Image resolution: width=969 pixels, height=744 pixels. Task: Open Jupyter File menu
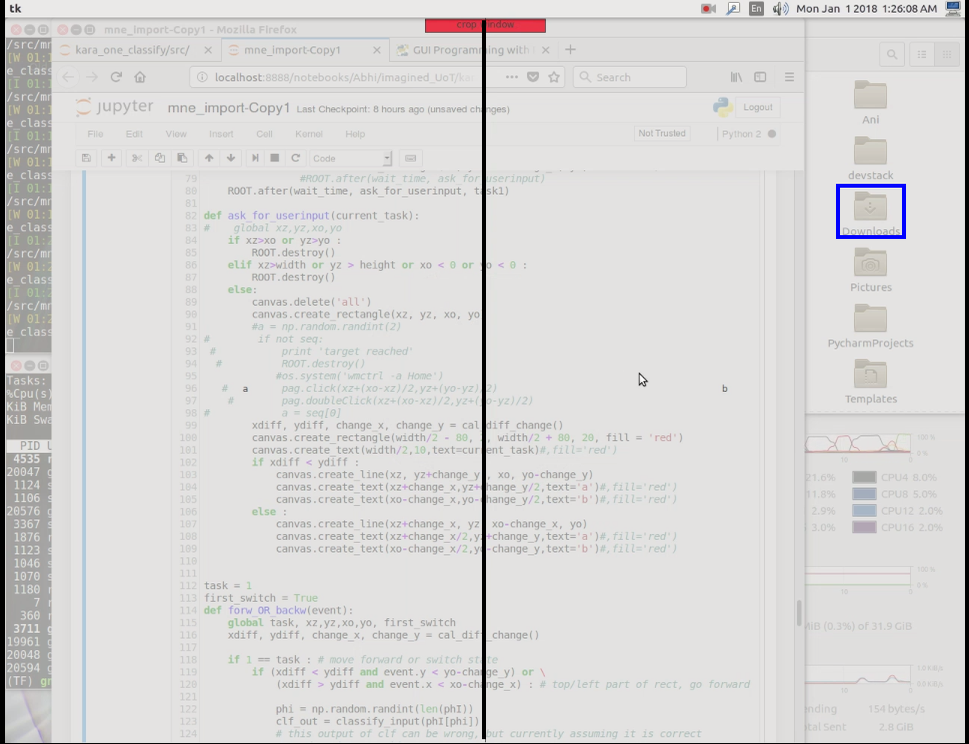point(95,133)
